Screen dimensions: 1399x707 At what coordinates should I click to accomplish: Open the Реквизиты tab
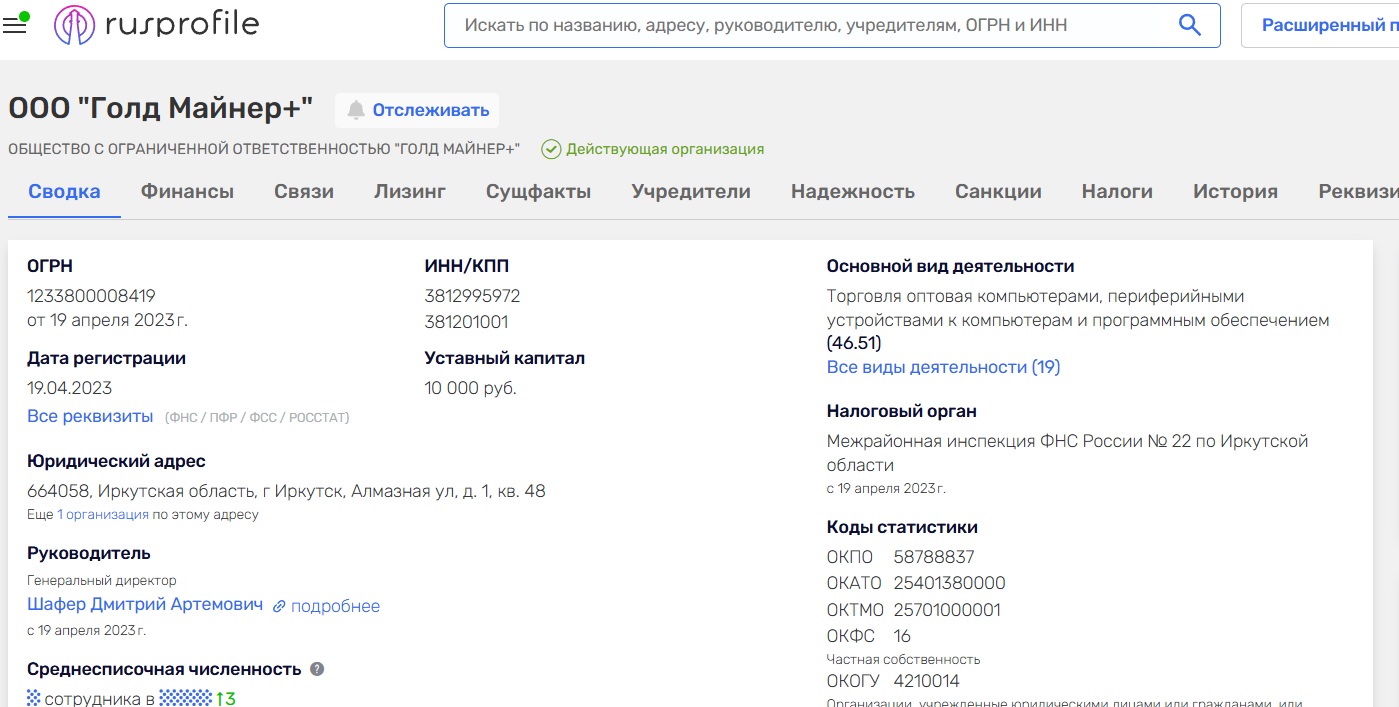pyautogui.click(x=1358, y=192)
